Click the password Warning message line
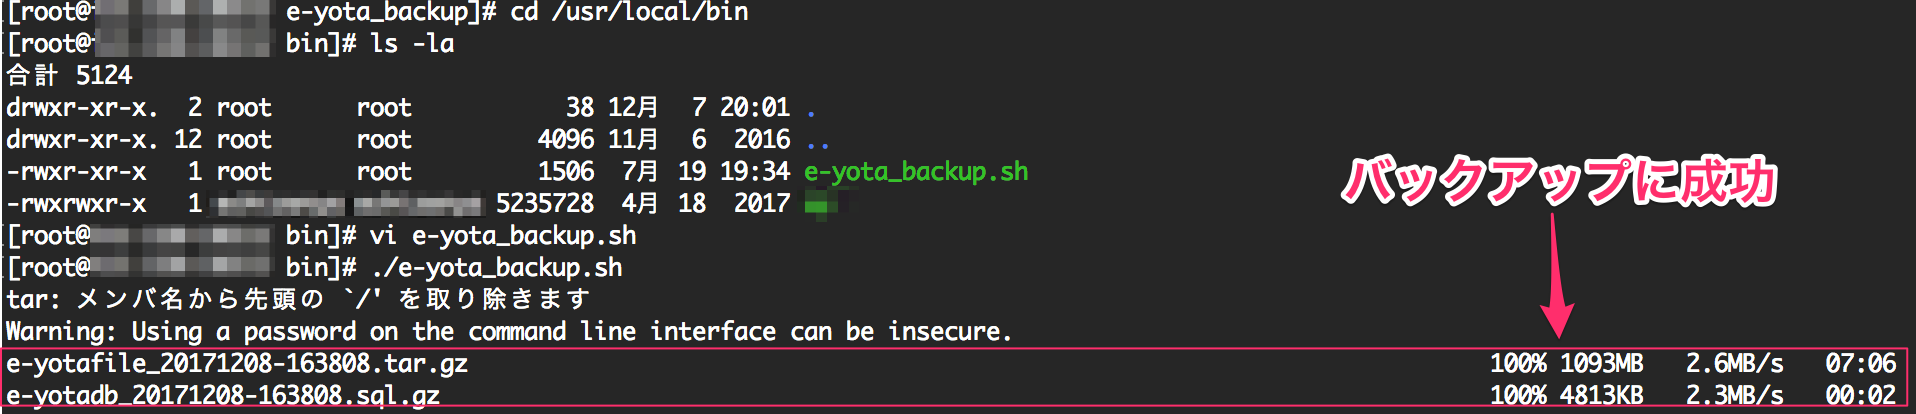 [508, 331]
